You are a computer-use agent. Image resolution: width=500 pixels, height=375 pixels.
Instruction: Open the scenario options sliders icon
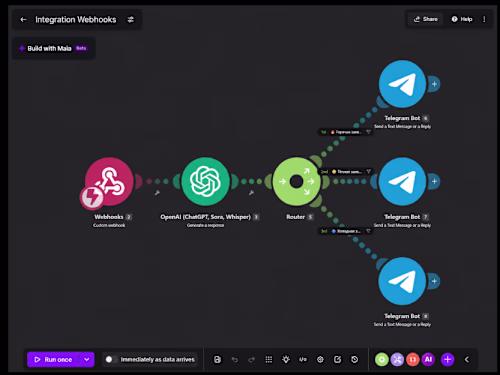[131, 20]
